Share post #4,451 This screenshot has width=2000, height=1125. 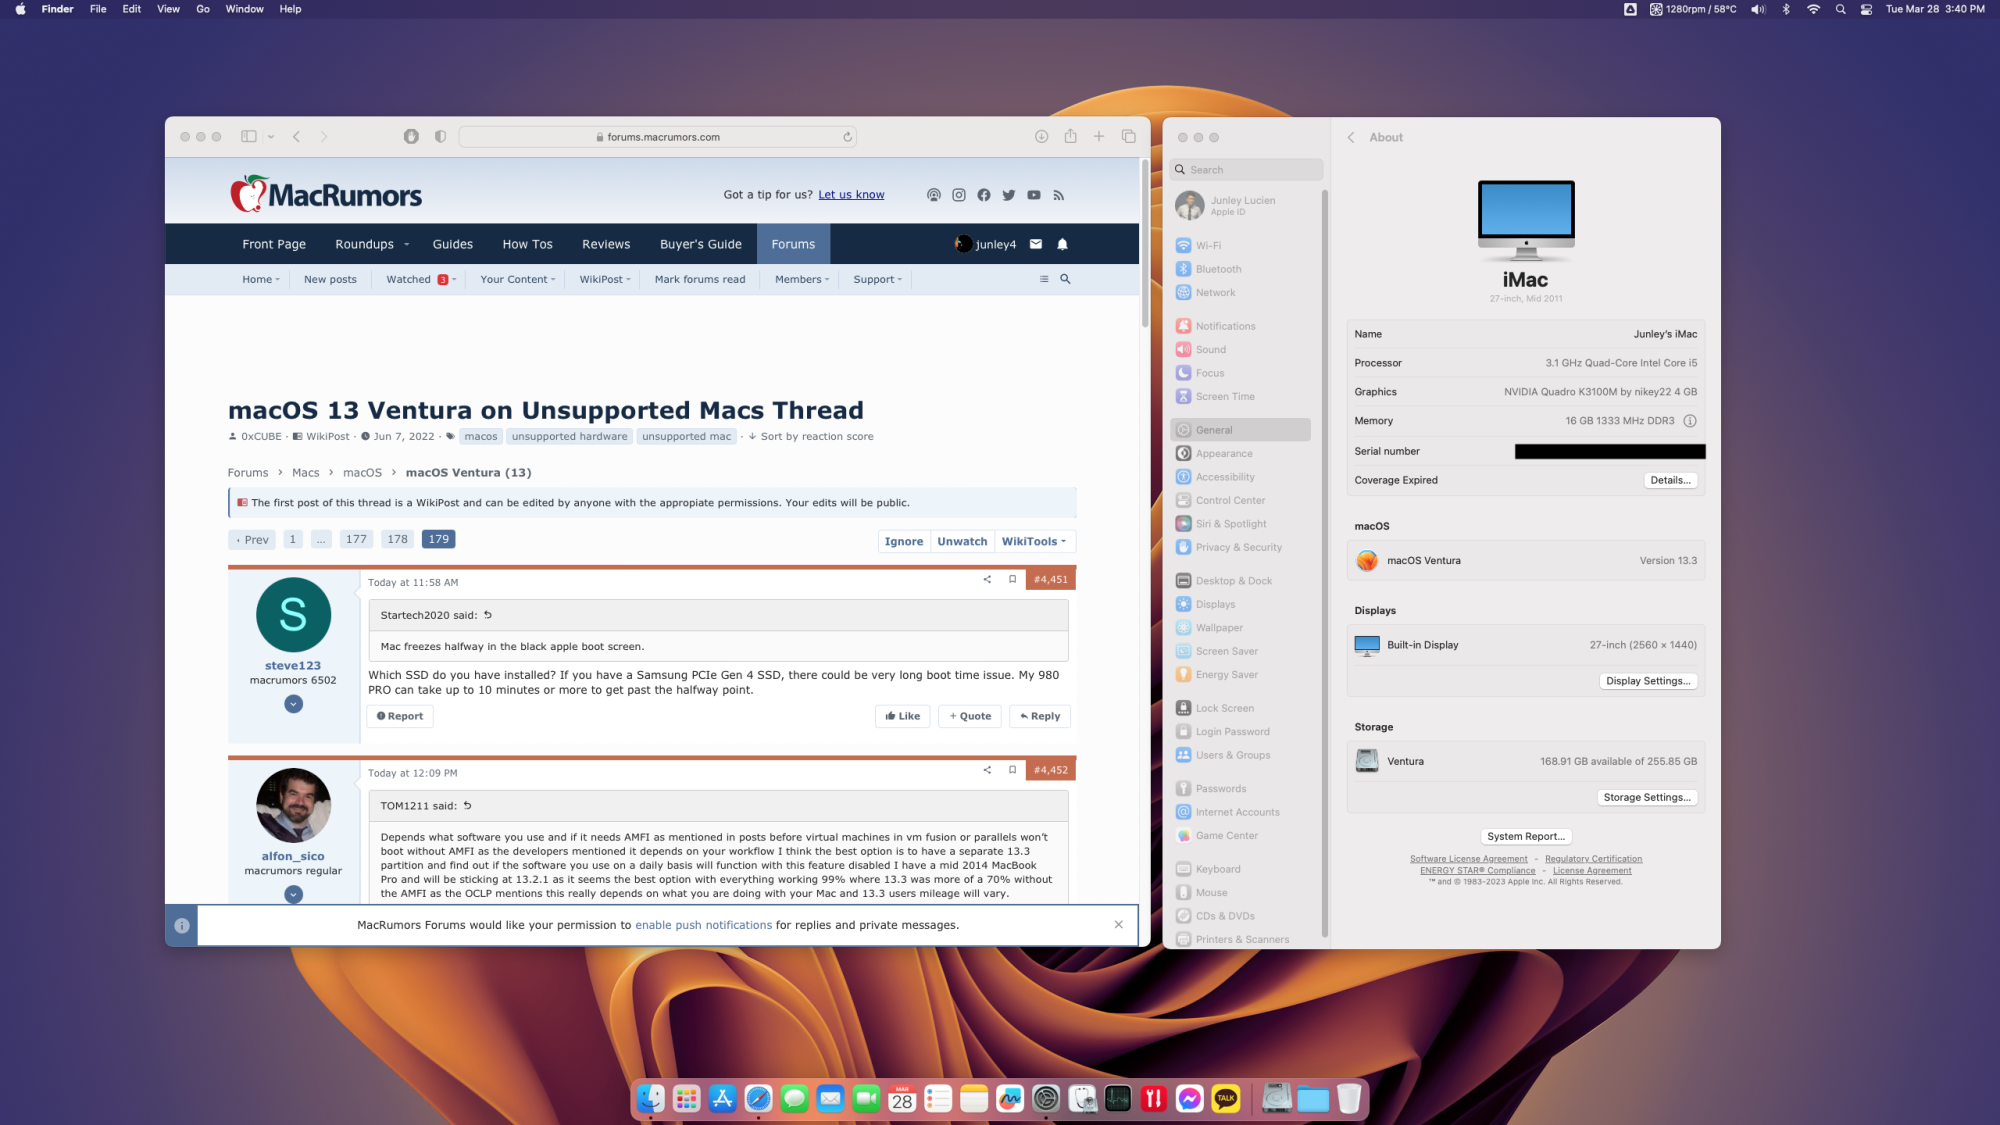[987, 579]
